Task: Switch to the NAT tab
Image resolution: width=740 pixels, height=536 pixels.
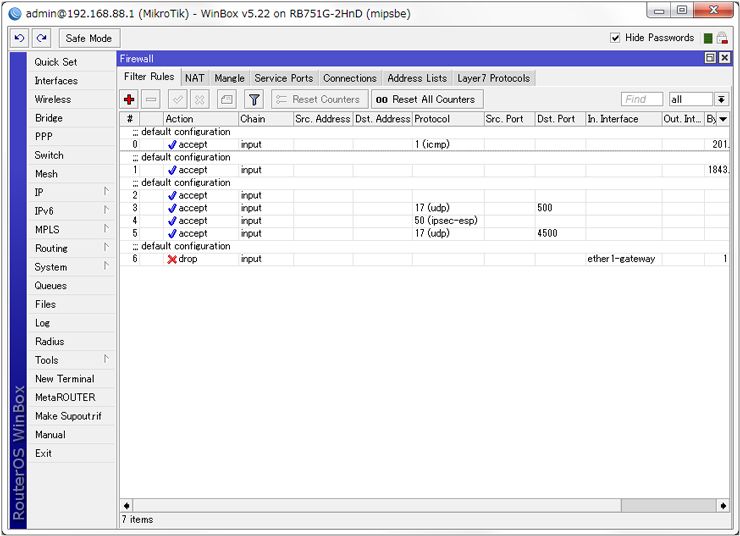Action: pyautogui.click(x=194, y=78)
